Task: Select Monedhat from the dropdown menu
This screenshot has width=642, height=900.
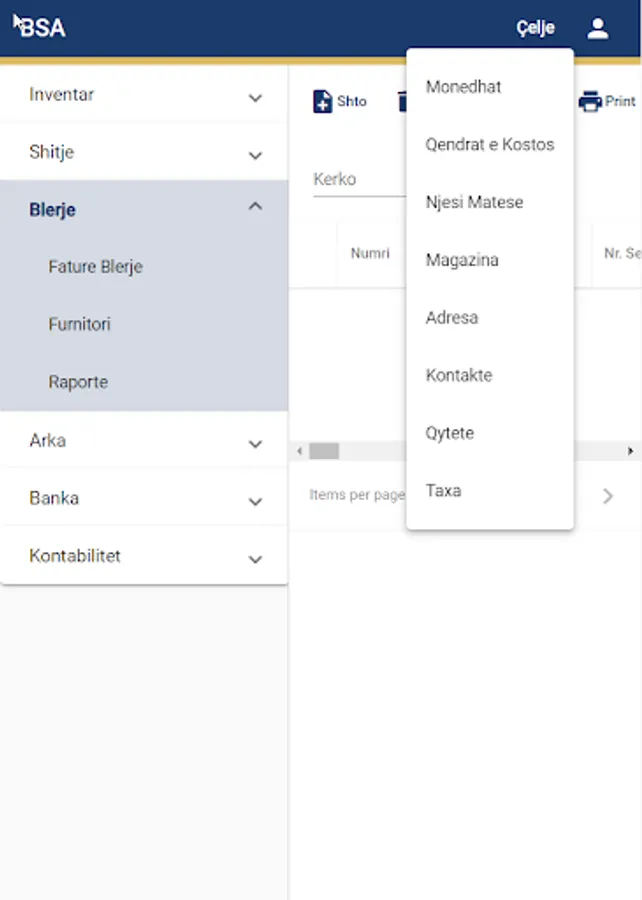Action: [463, 87]
